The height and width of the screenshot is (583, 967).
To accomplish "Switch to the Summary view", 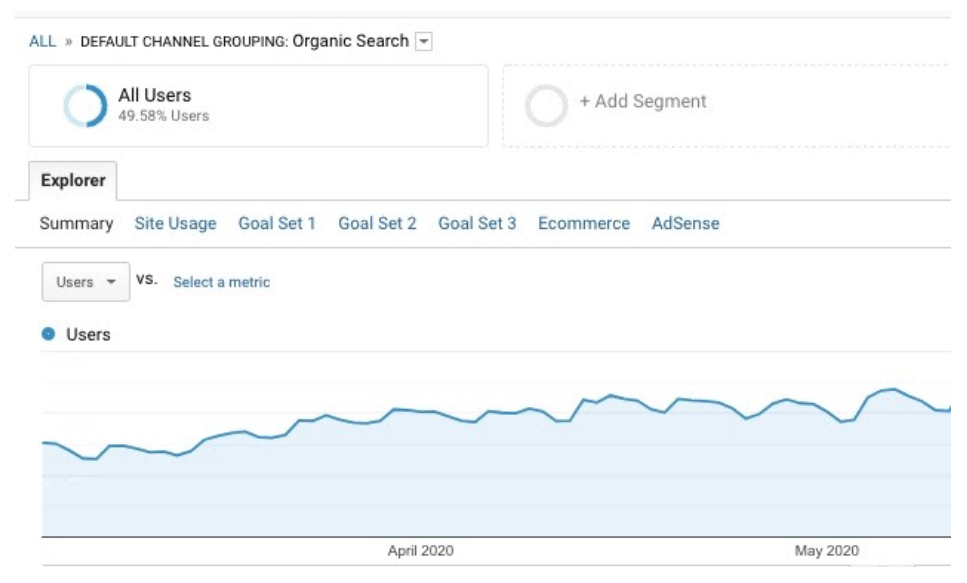I will [76, 223].
